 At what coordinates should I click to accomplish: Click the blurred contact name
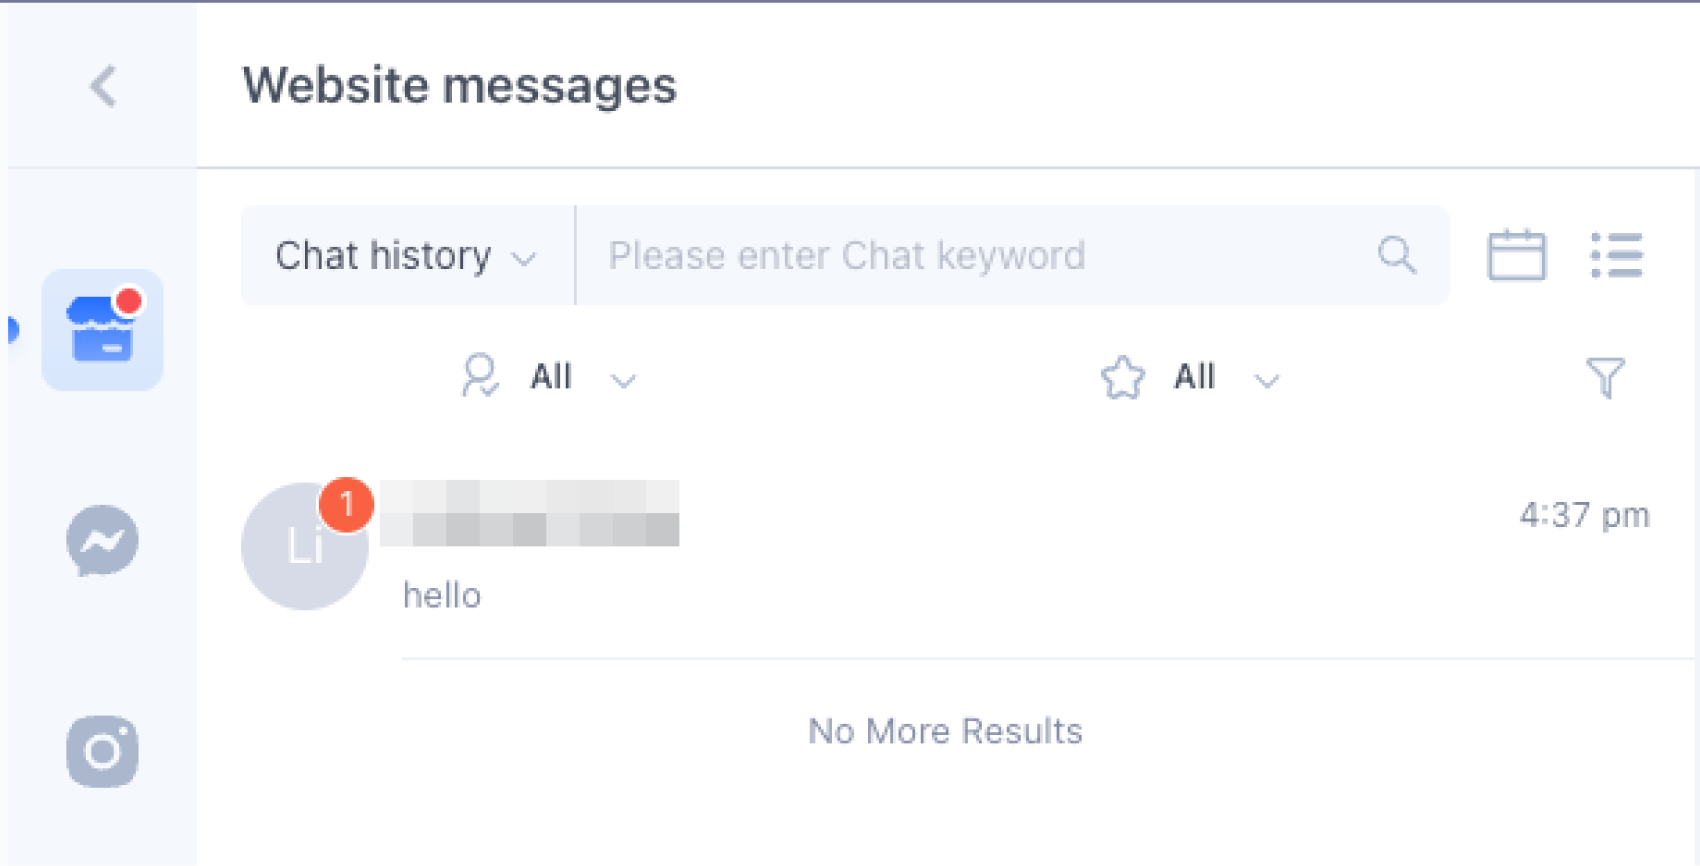pyautogui.click(x=530, y=514)
